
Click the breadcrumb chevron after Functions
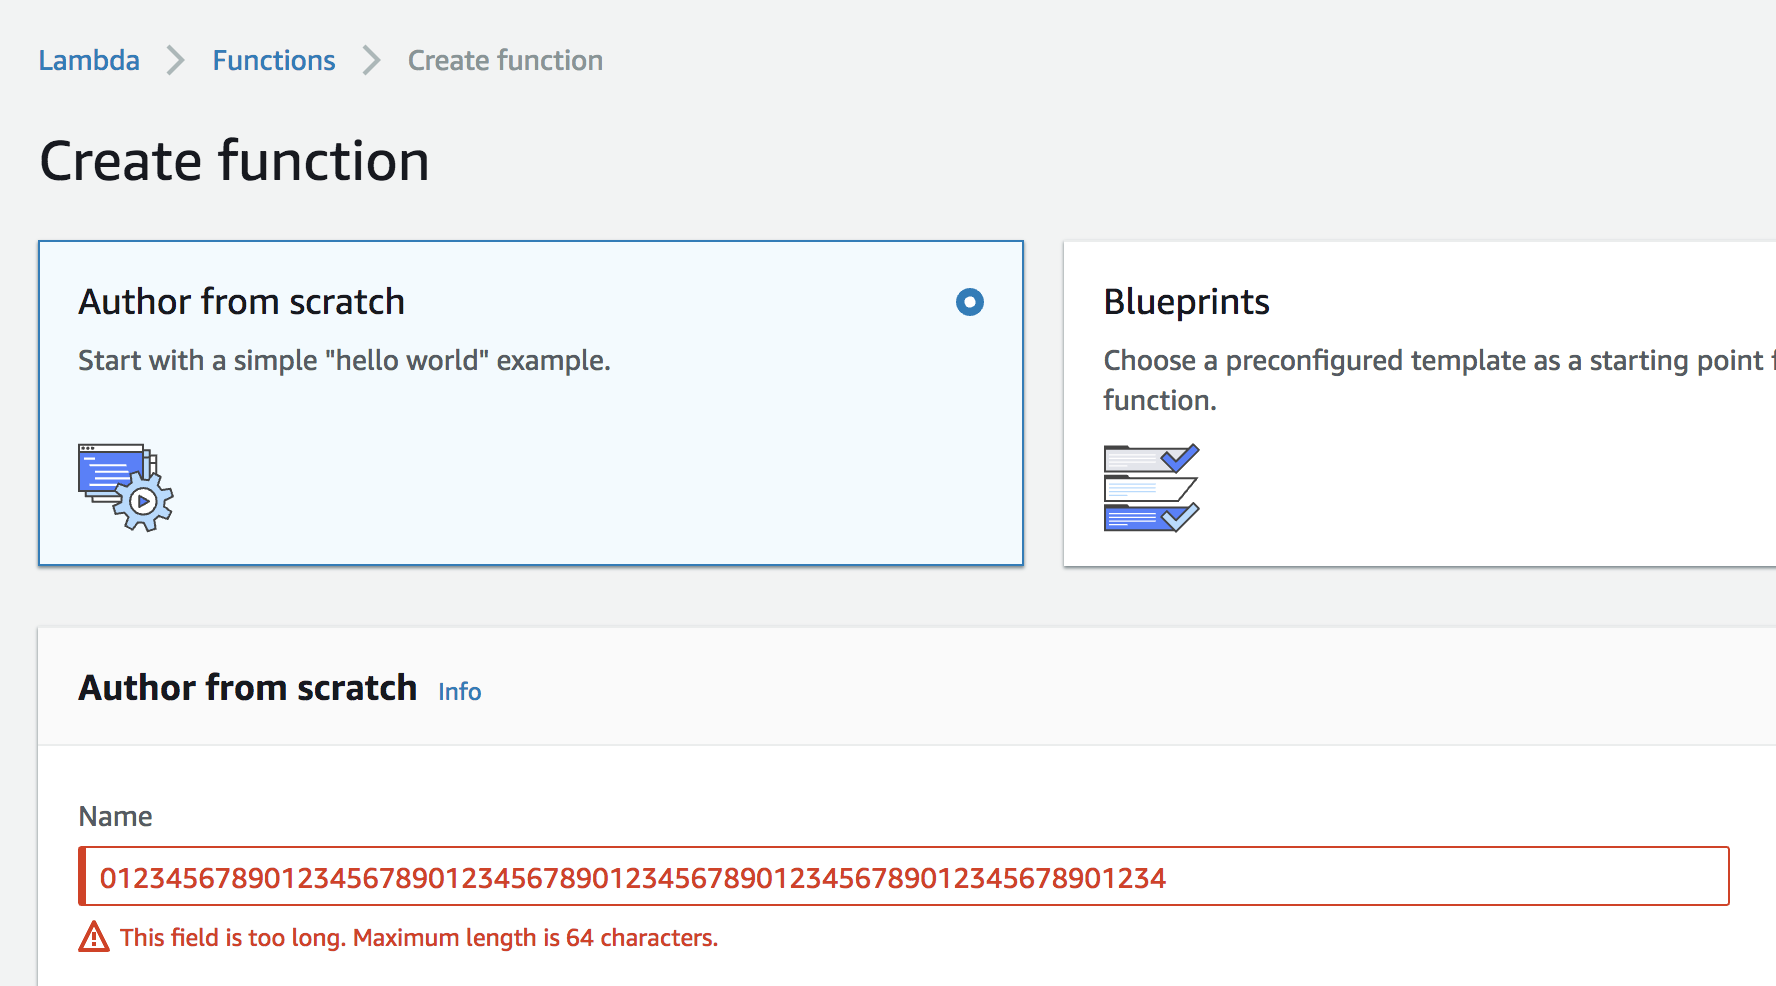pos(370,60)
